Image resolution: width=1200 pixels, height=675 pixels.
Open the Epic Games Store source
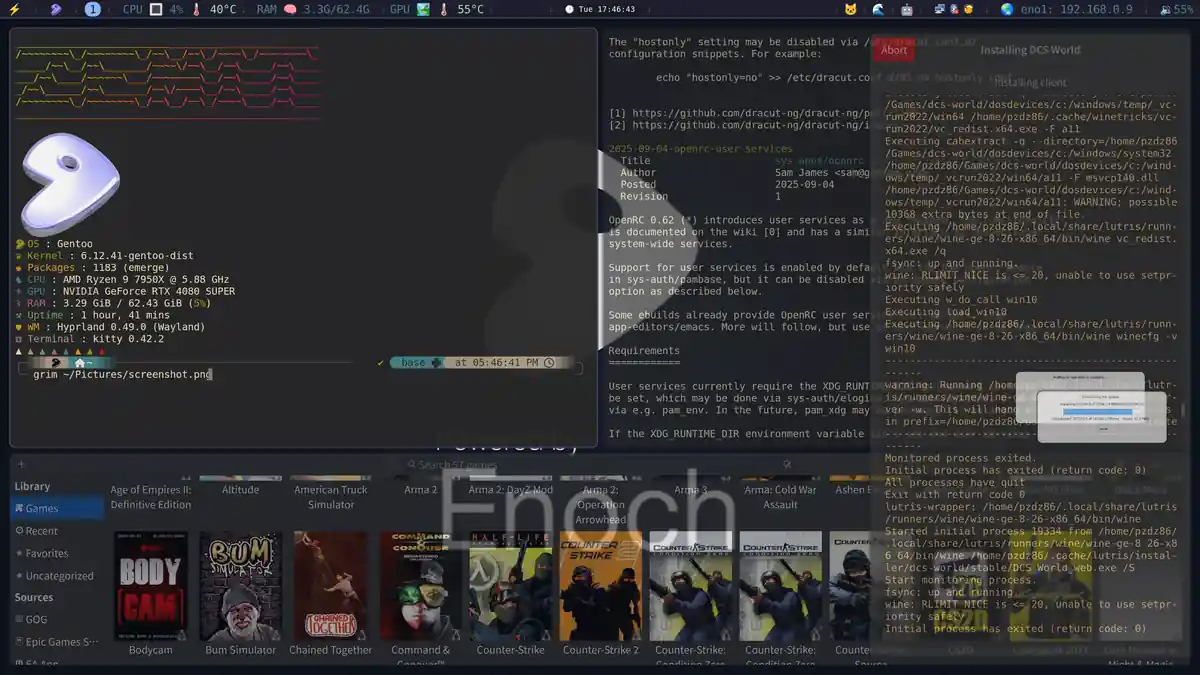[x=61, y=642]
